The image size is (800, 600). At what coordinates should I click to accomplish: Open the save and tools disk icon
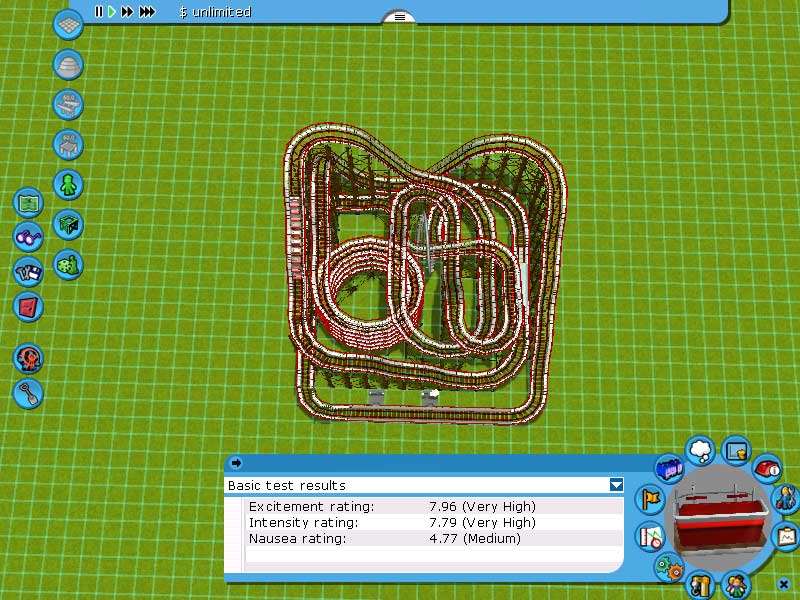[x=29, y=271]
